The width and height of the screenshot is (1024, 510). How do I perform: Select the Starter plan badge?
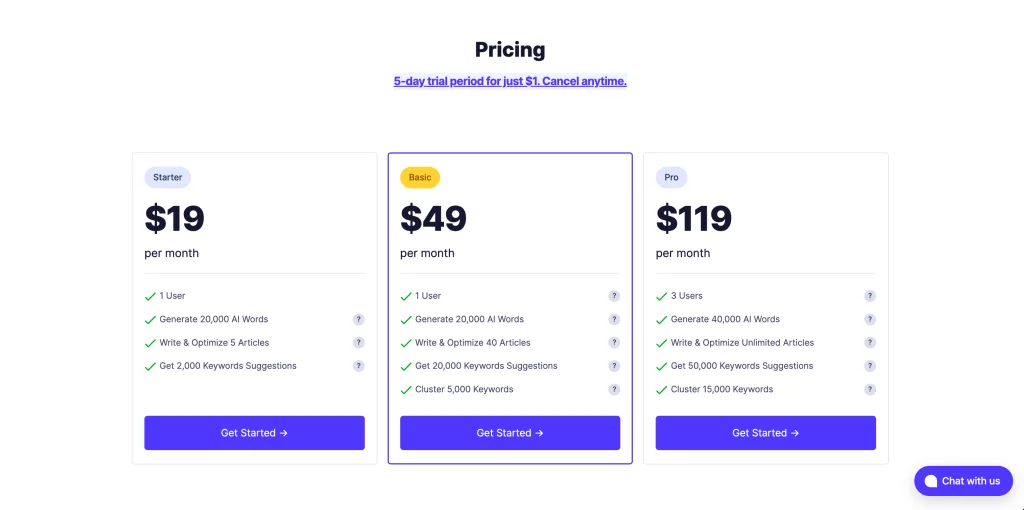[168, 178]
